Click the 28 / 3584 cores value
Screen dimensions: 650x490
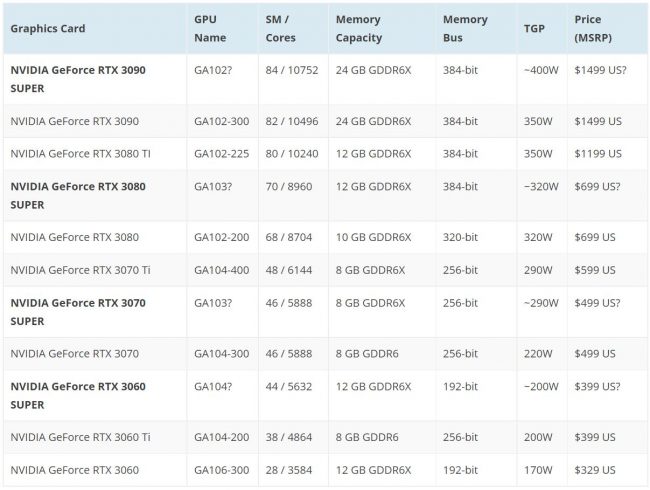289,470
